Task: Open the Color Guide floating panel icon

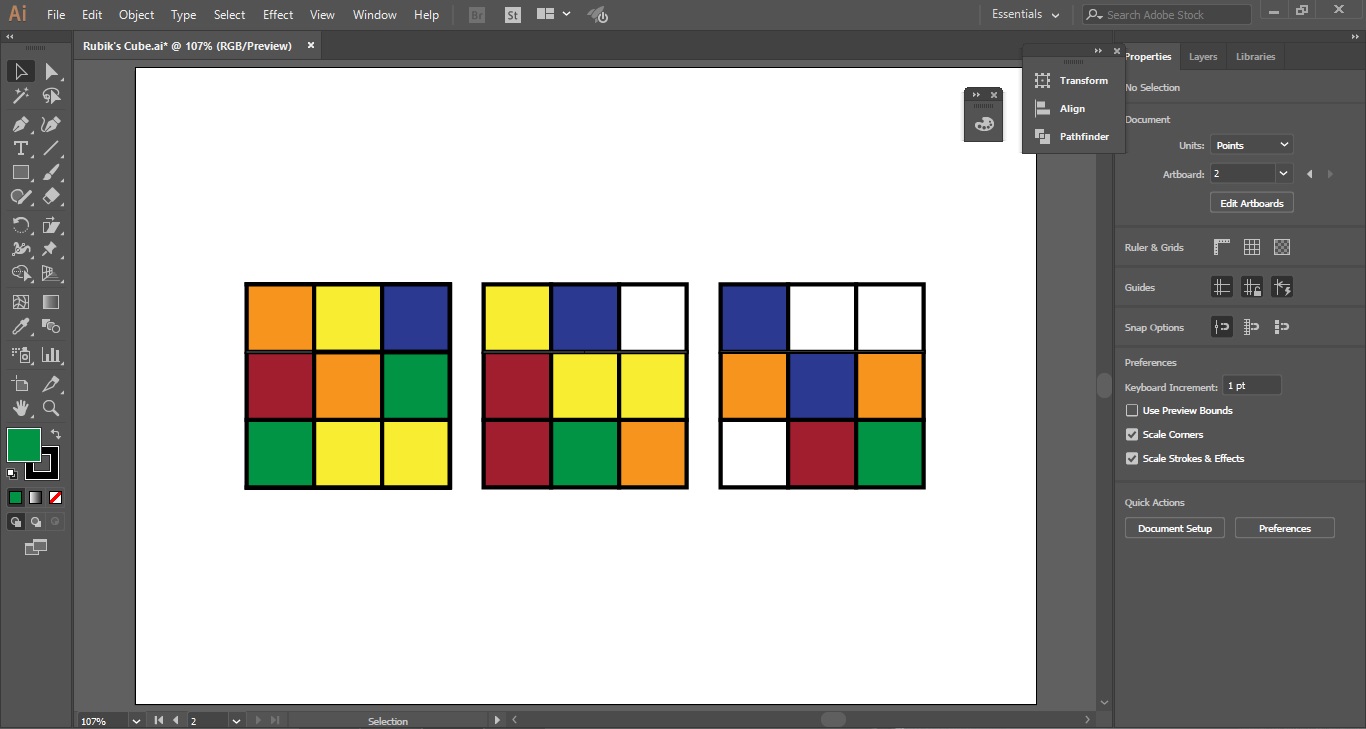Action: (984, 124)
